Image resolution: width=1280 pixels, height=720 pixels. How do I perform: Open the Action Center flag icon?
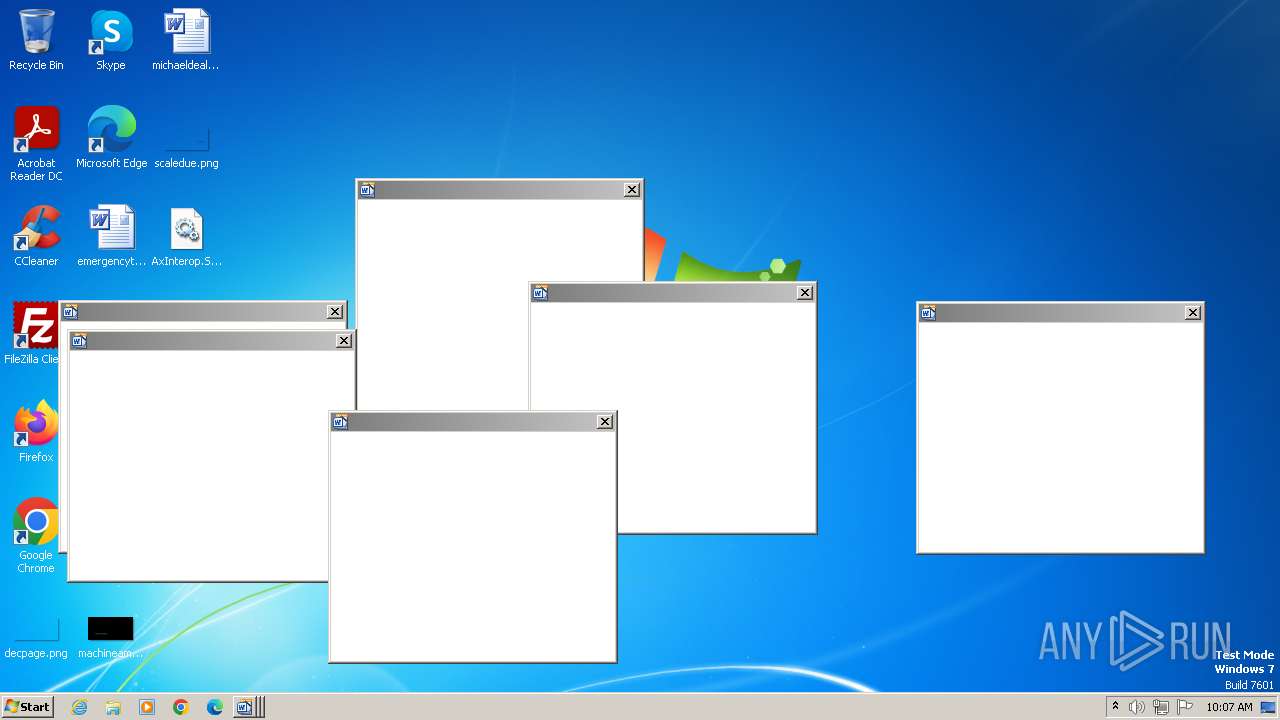[1185, 707]
